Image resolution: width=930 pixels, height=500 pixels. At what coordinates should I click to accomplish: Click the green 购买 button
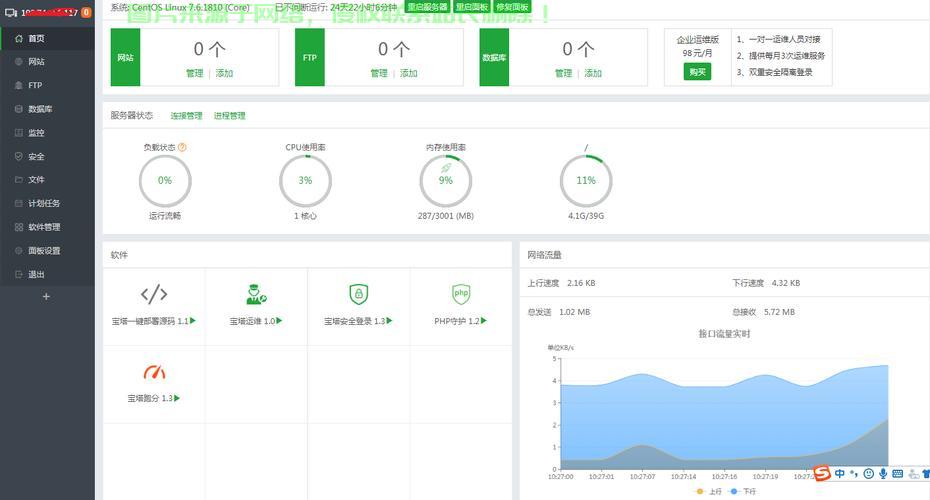698,72
